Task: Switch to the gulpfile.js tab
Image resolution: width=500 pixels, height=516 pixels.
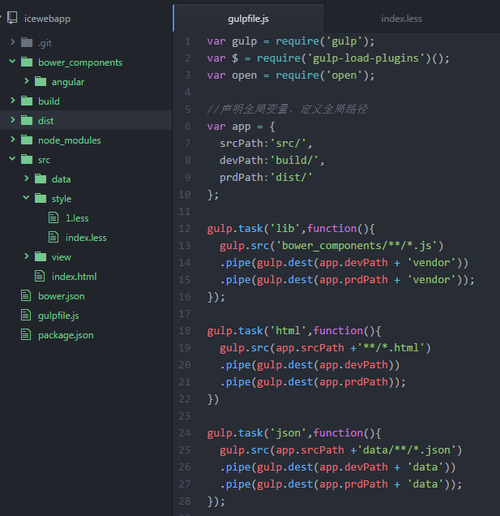Action: (x=248, y=19)
